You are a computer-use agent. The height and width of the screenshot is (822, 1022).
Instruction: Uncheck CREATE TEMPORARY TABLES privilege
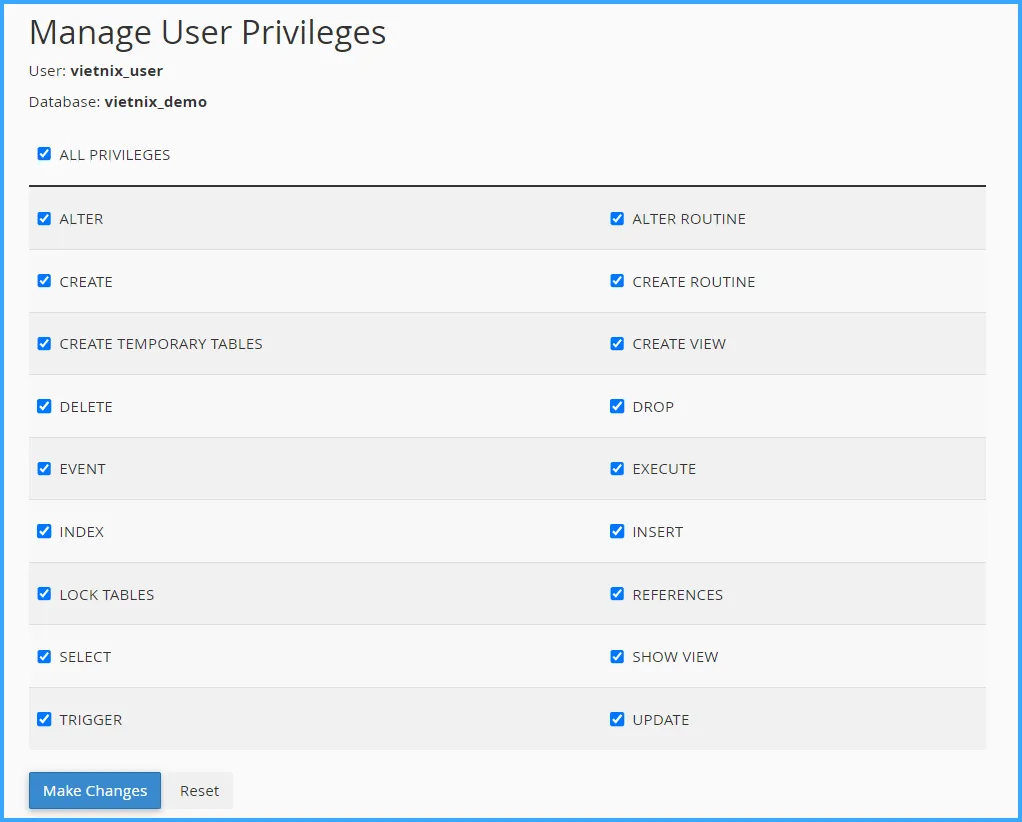click(x=44, y=343)
